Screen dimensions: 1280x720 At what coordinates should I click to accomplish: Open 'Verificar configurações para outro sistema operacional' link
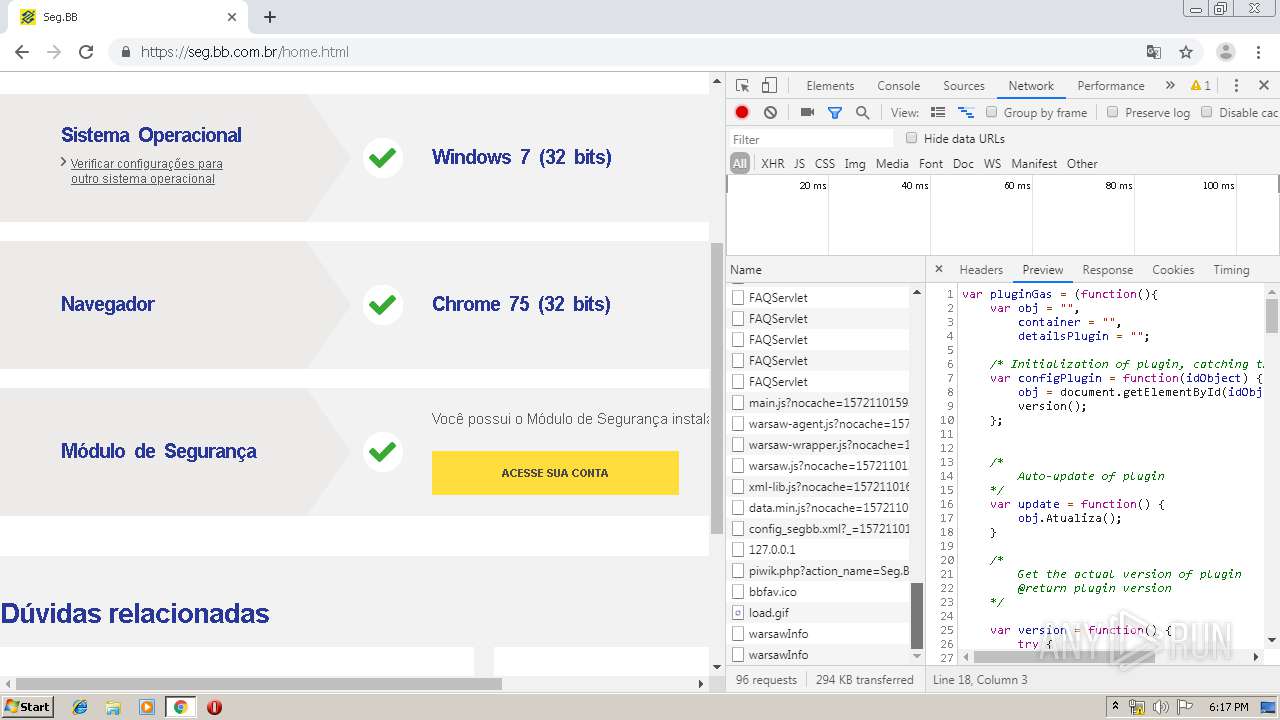146,171
